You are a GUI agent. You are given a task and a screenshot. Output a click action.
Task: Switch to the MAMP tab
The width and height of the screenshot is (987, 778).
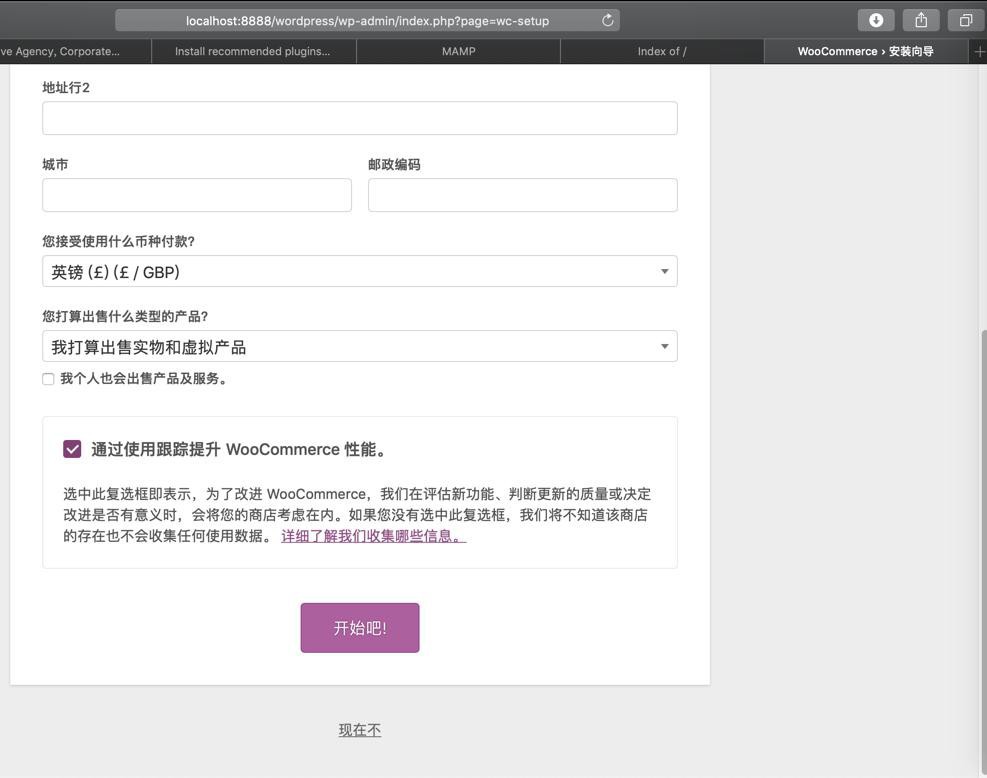pos(458,52)
